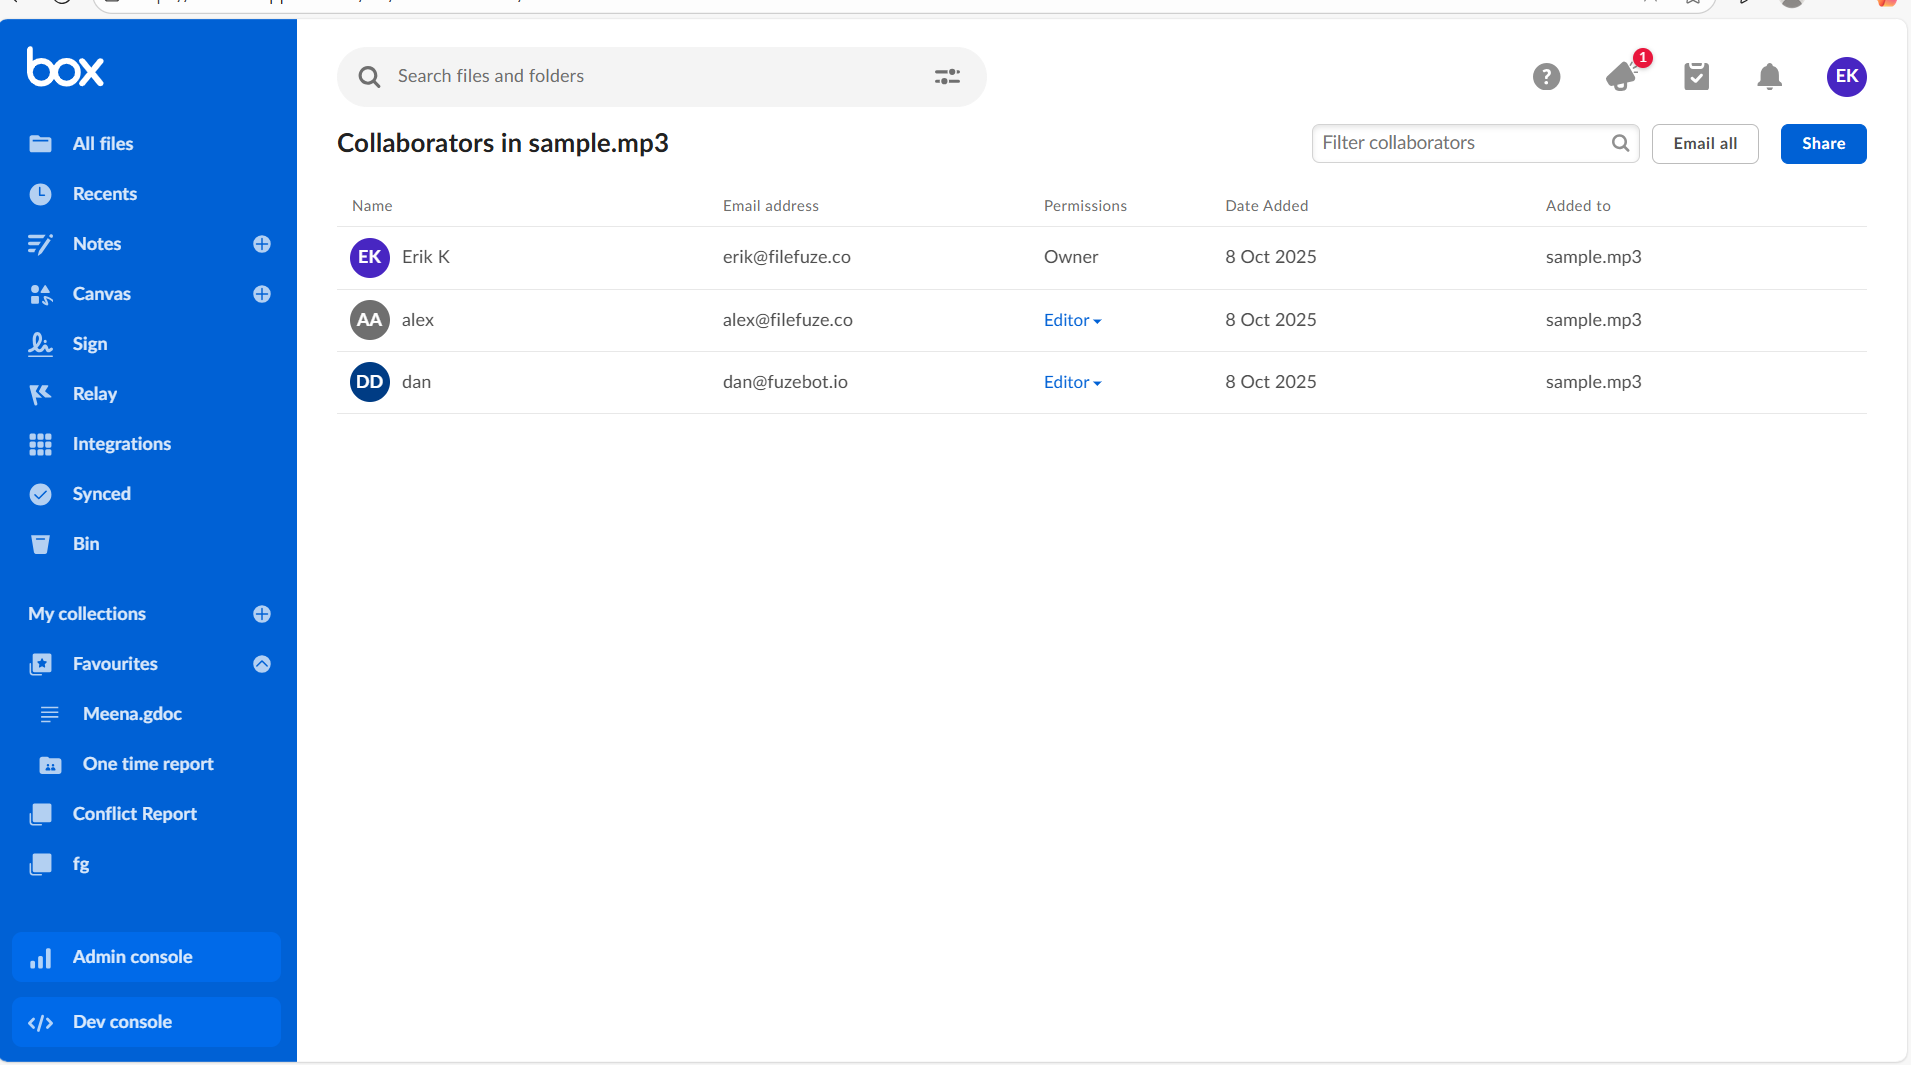Click the Filter collaborators field
This screenshot has width=1911, height=1065.
(1462, 143)
